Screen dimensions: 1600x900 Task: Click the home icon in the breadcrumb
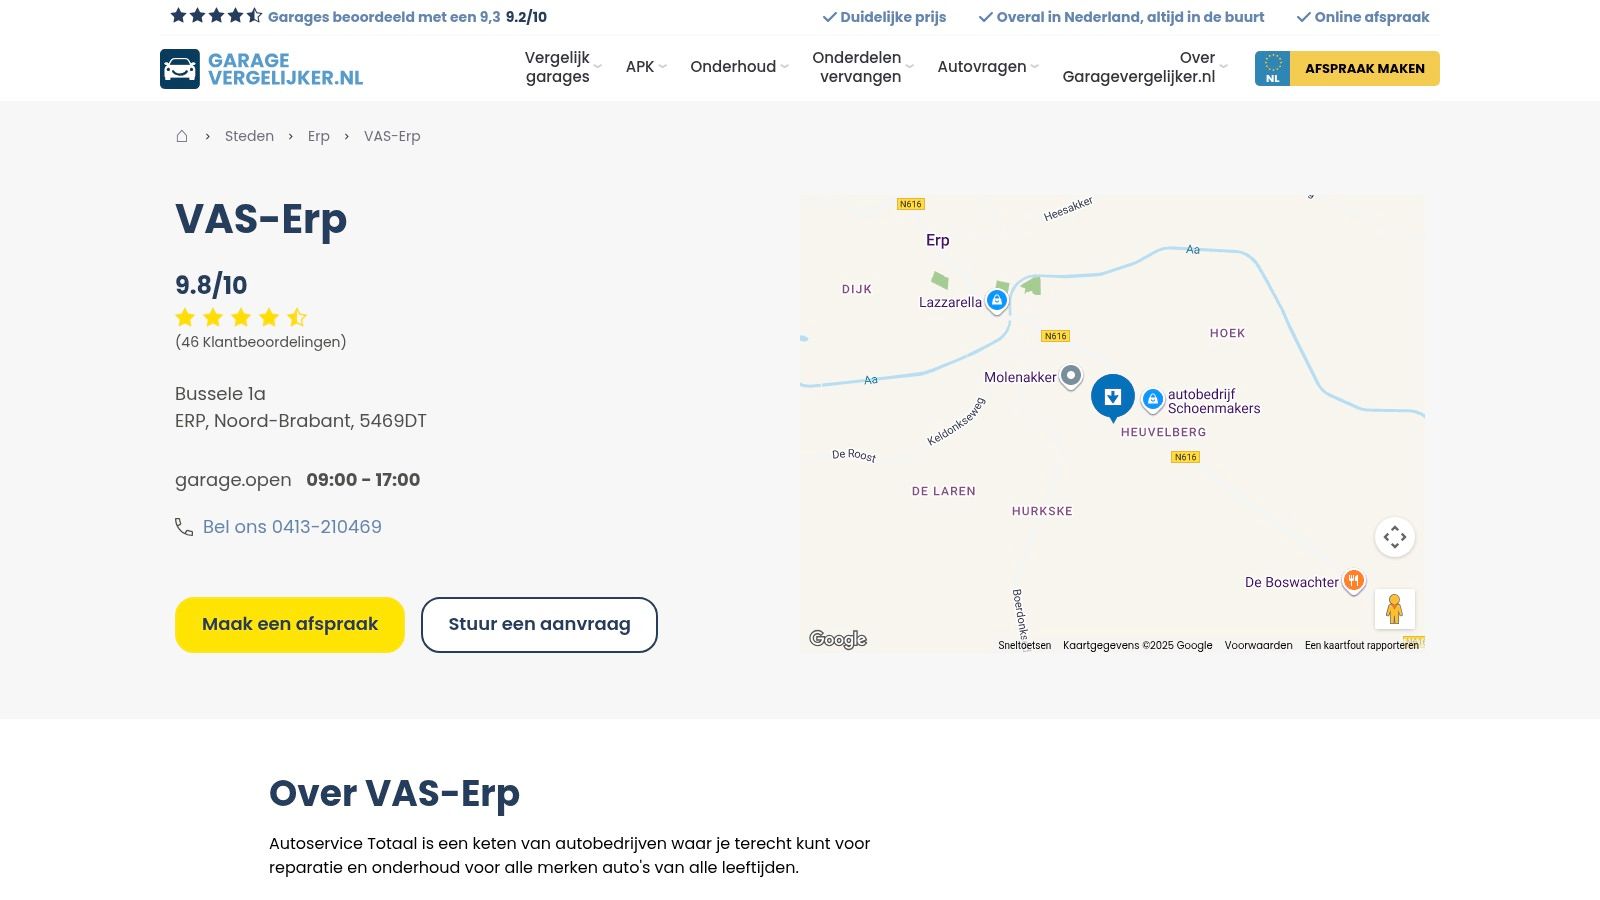coord(183,135)
